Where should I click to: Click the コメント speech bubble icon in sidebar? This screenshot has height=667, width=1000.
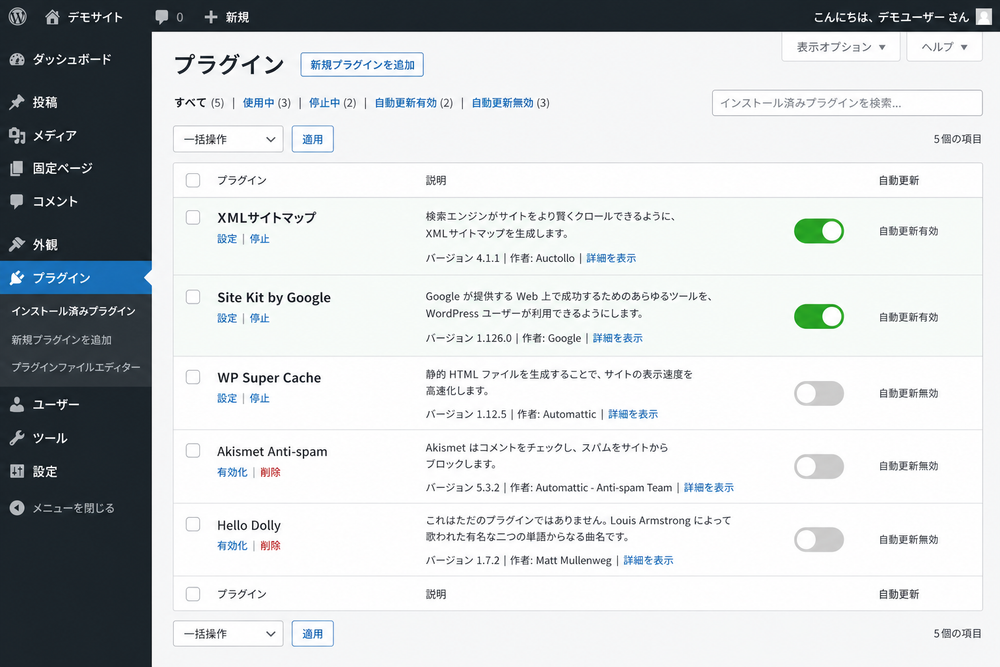pyautogui.click(x=17, y=202)
